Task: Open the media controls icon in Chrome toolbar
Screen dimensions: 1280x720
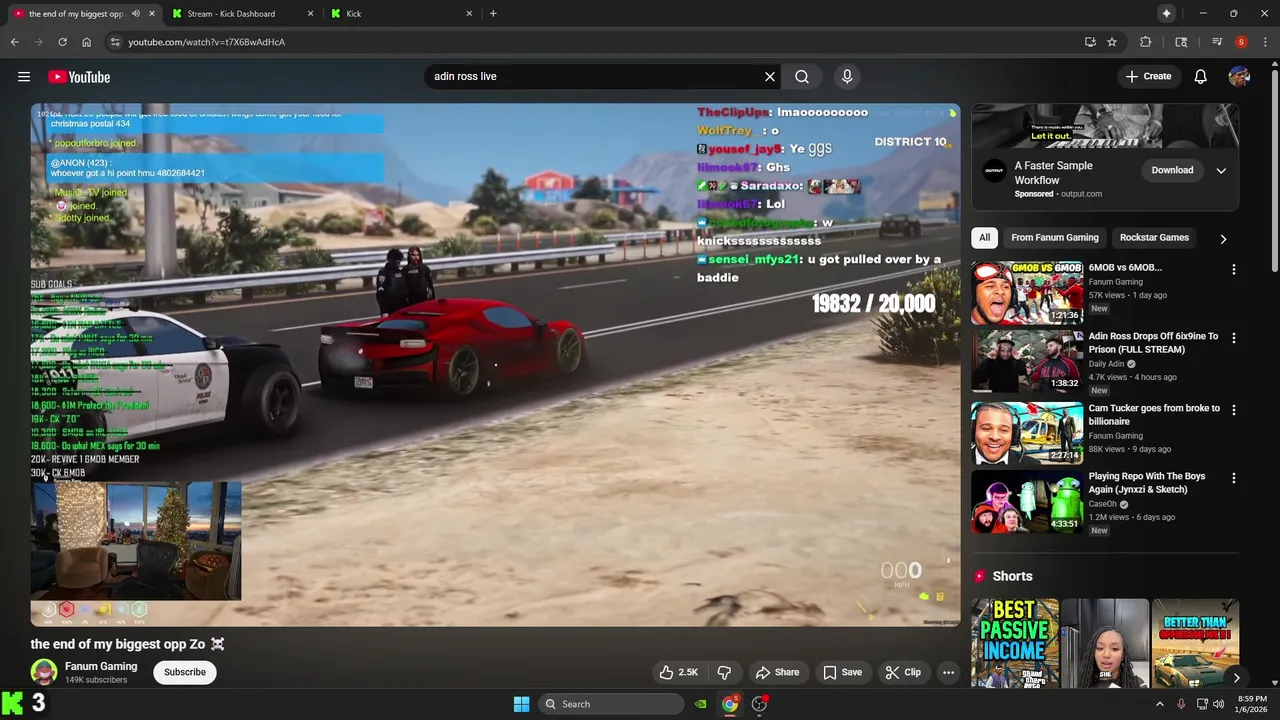Action: click(x=1217, y=42)
